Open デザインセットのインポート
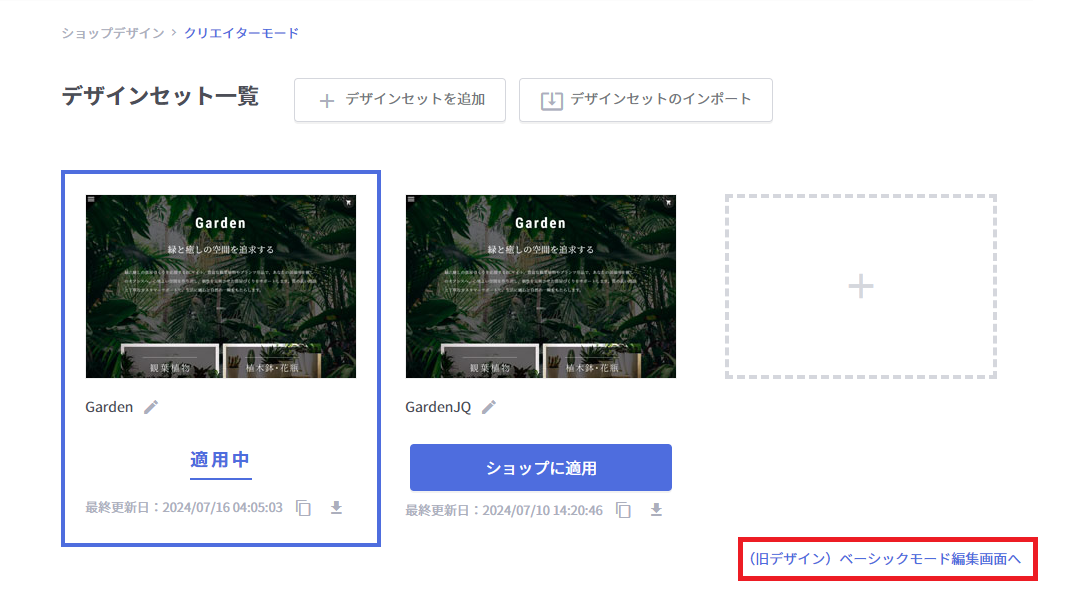This screenshot has height=594, width=1082. 645,100
